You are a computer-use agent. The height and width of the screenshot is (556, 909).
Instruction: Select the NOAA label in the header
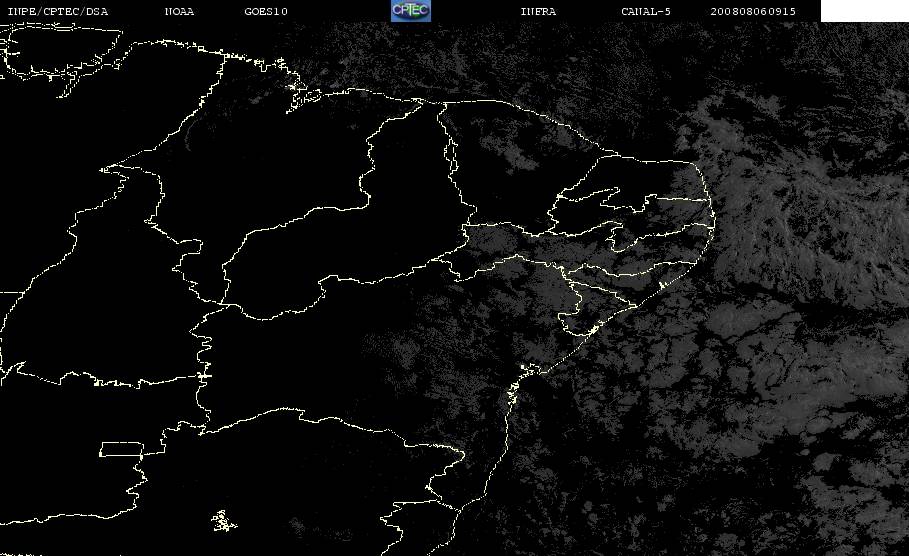[x=179, y=12]
